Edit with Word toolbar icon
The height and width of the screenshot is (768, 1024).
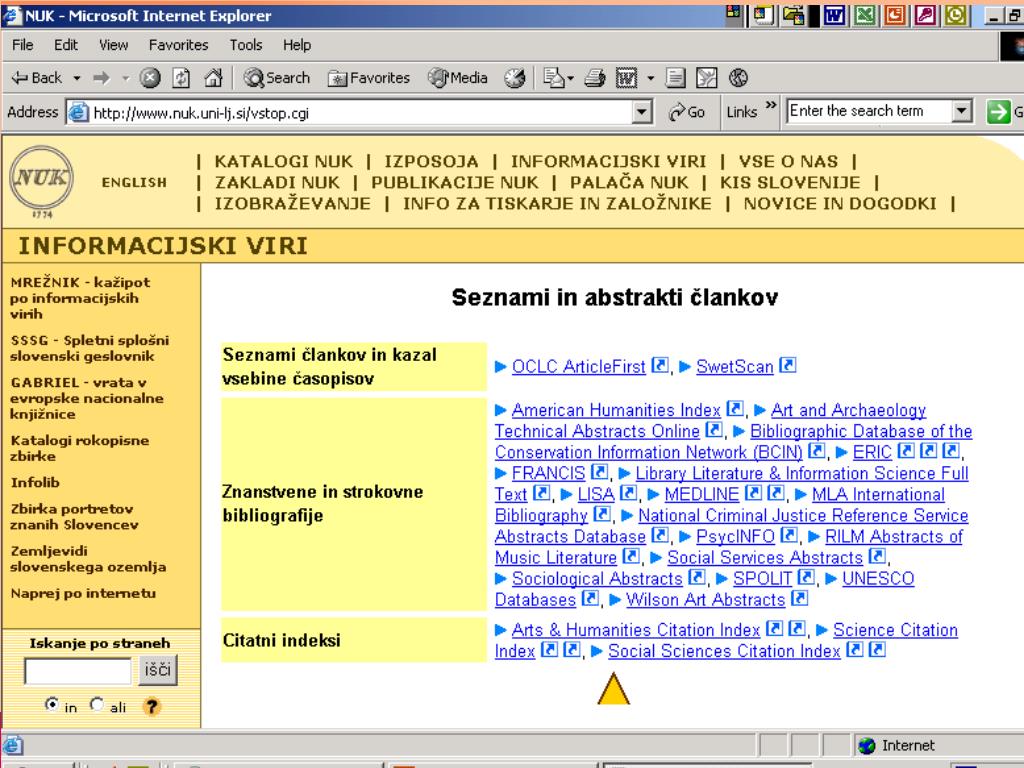point(626,78)
